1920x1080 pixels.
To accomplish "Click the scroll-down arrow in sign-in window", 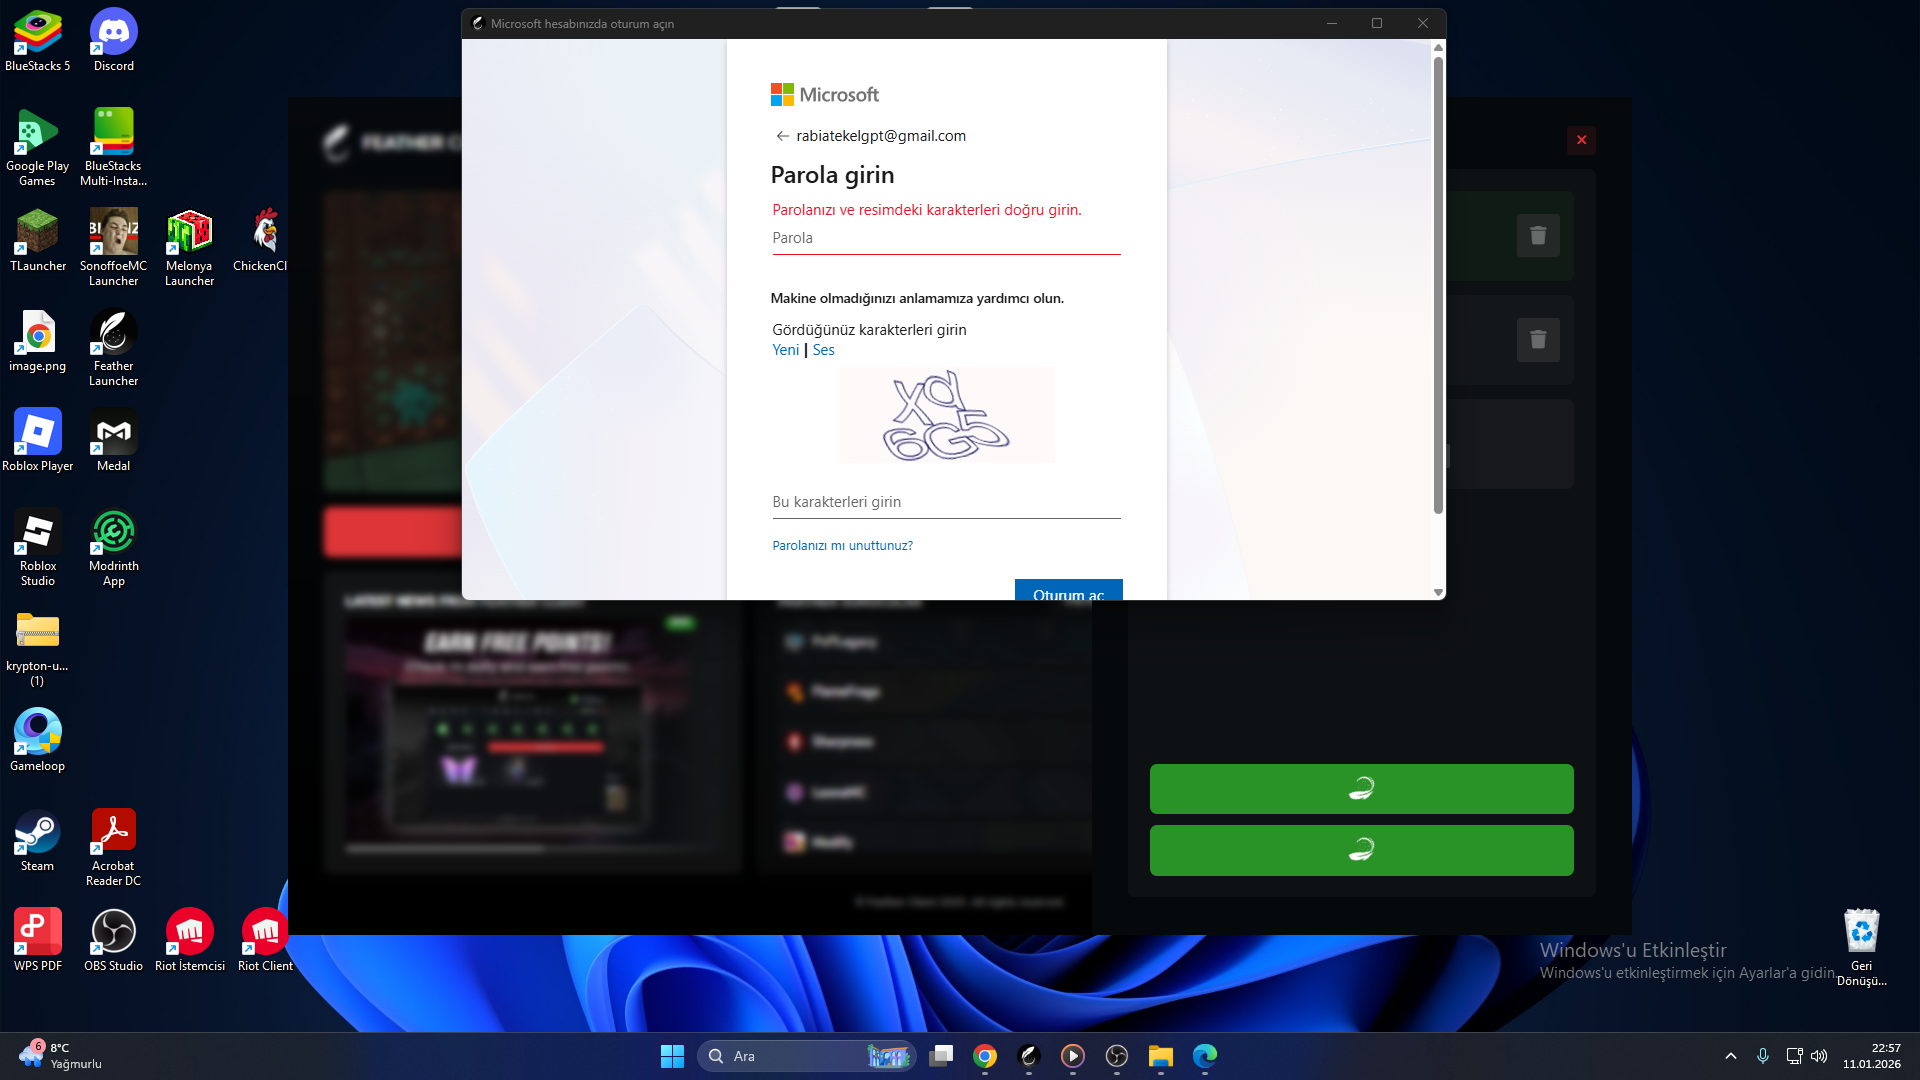I will (x=1438, y=593).
